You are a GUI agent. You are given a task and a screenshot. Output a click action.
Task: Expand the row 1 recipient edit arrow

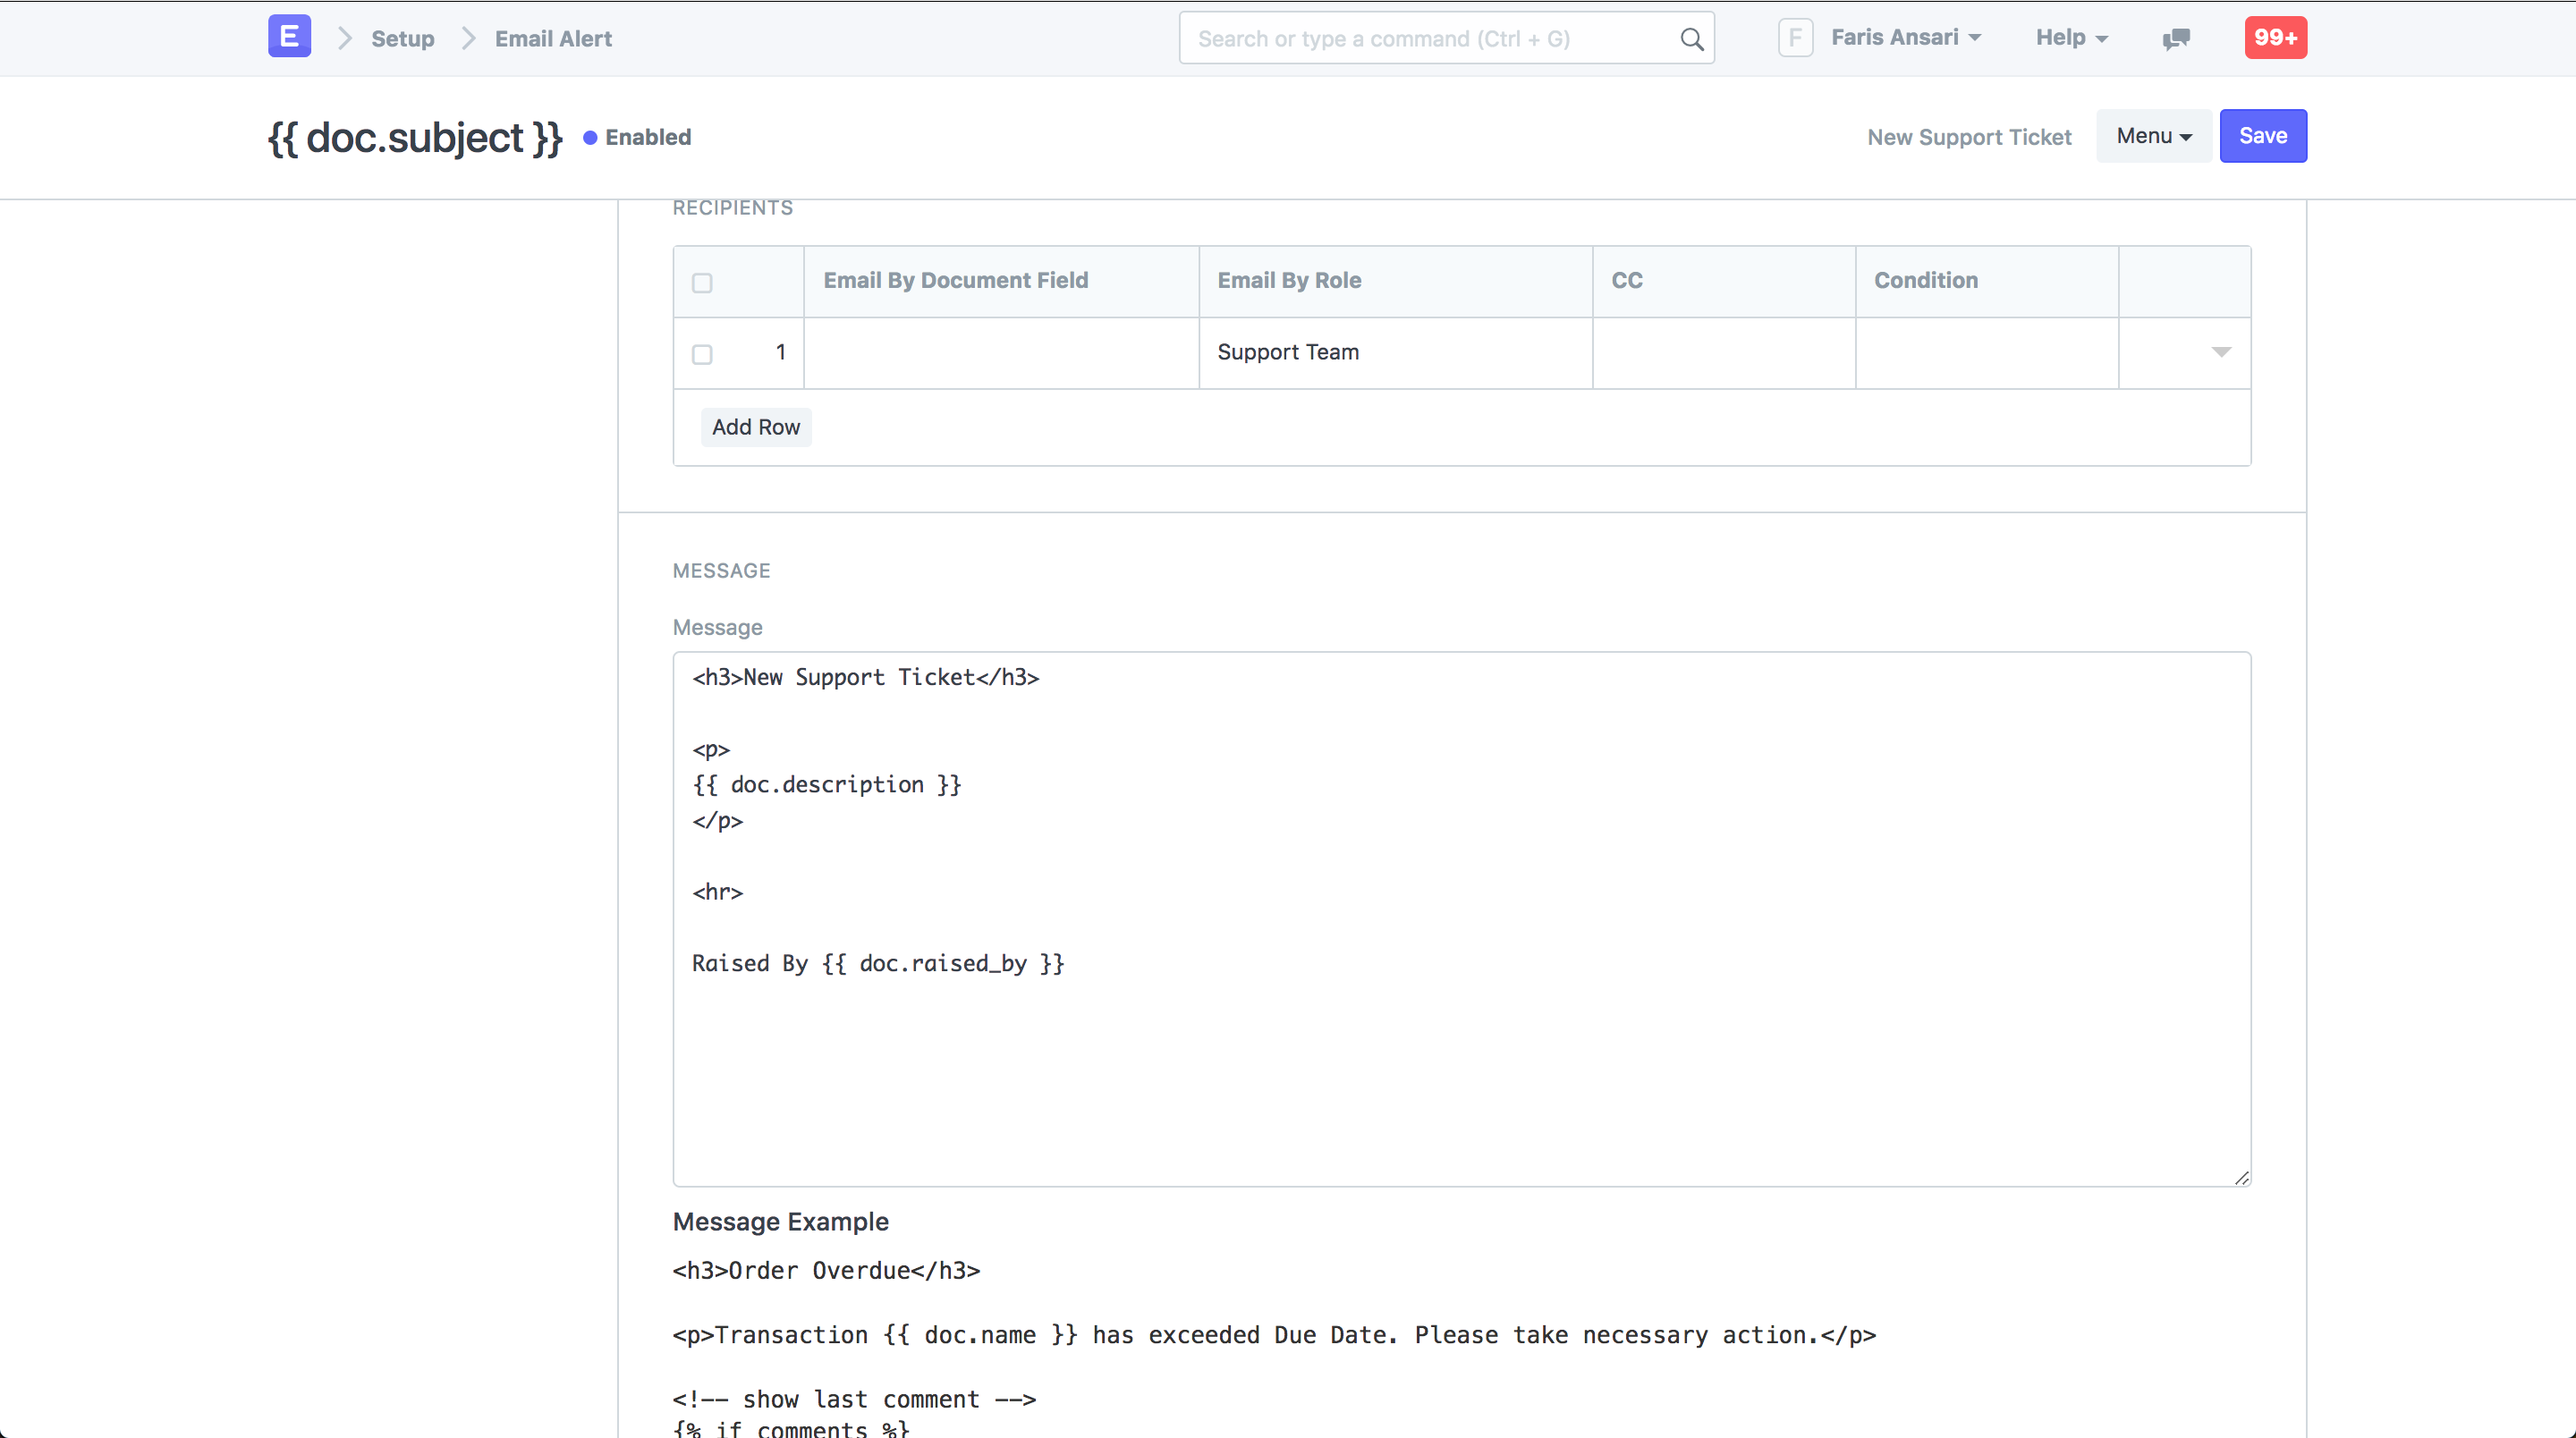[2220, 352]
